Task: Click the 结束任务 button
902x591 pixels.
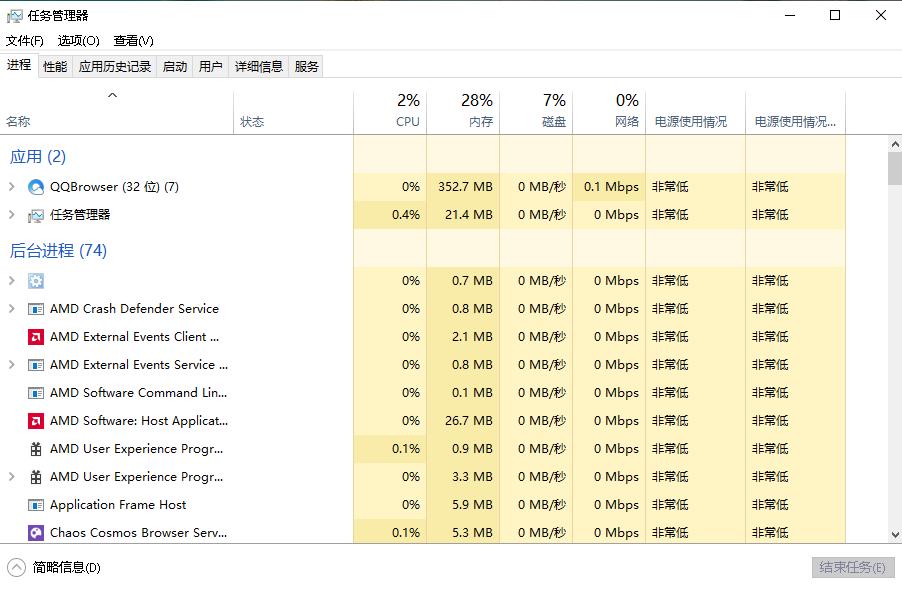Action: coord(851,567)
